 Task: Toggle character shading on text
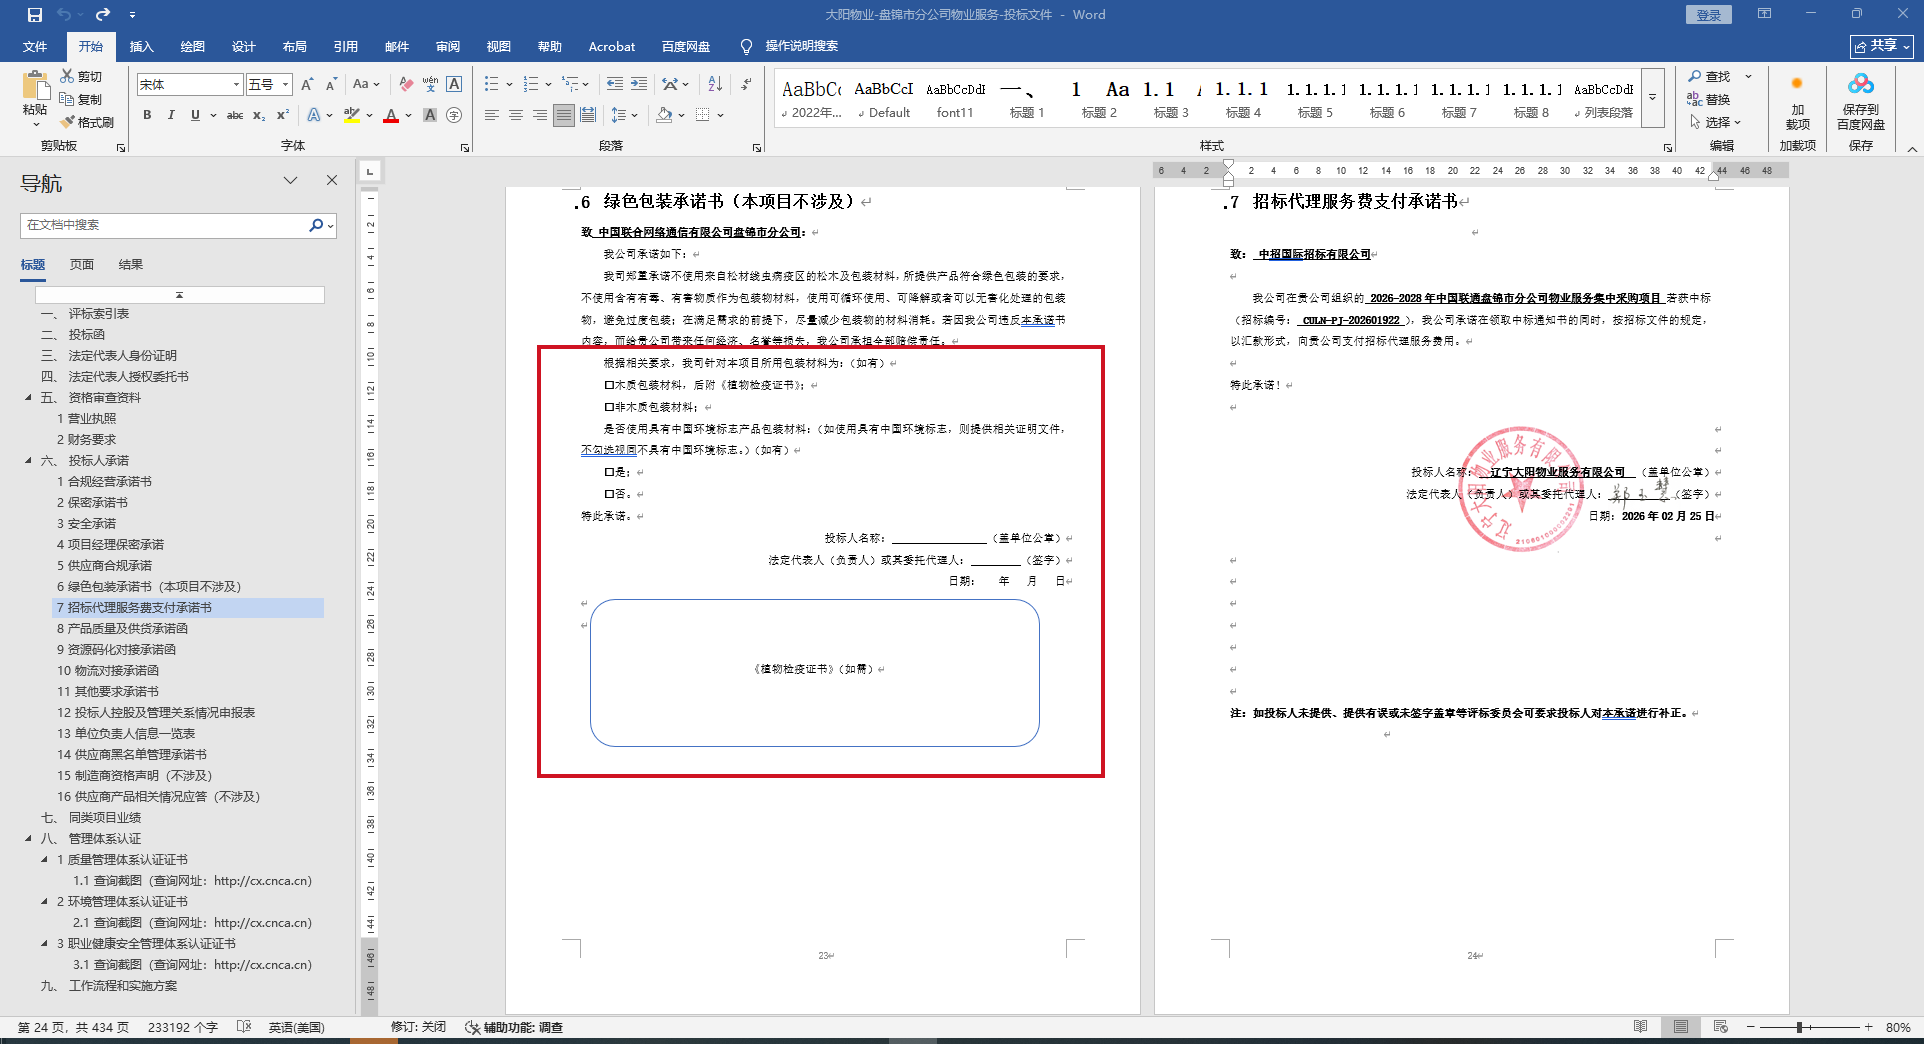[430, 115]
